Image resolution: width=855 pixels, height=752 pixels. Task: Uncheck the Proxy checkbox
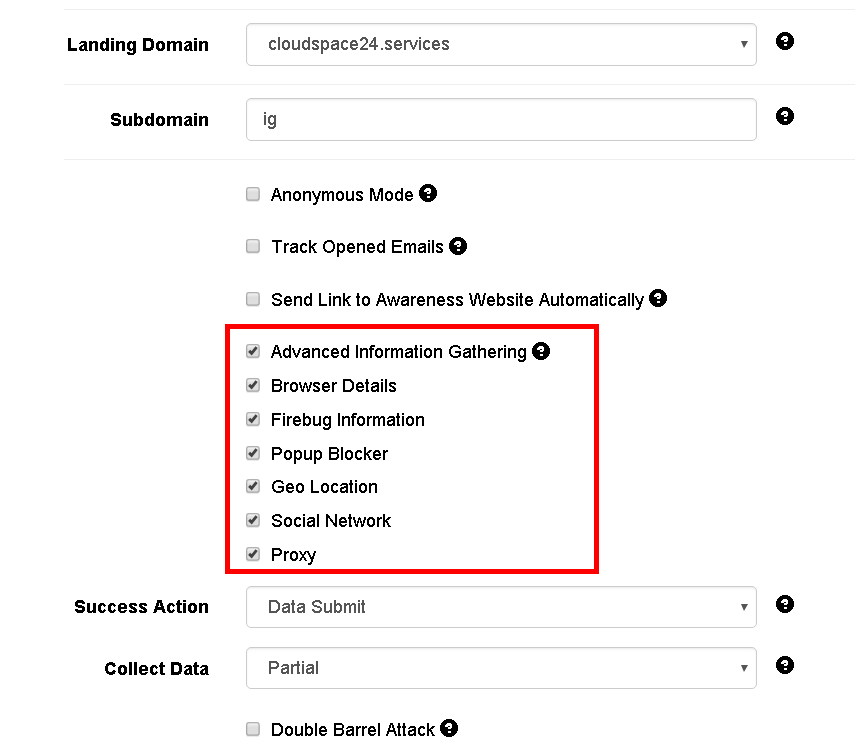[253, 555]
